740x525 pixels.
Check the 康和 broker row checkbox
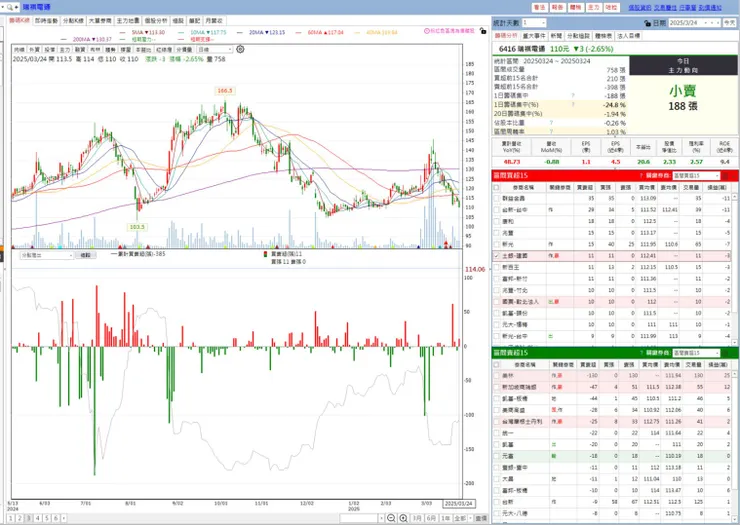click(496, 221)
